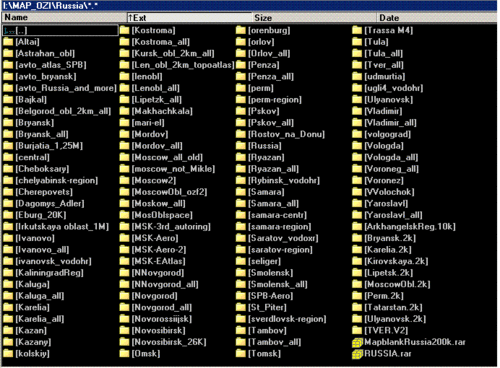Select the [Irkutskaya oblast_1M] folder
The image size is (500, 368).
[x=56, y=227]
